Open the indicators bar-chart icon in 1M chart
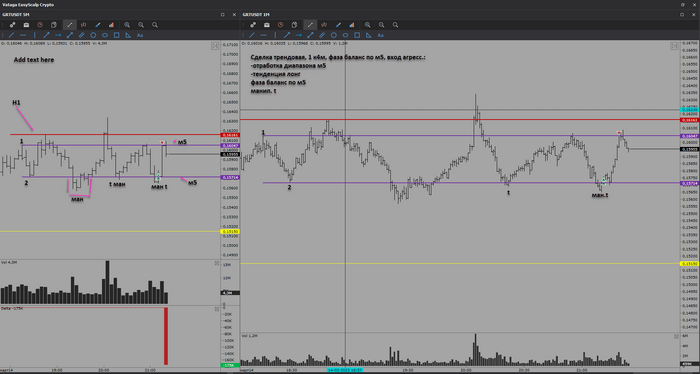The width and height of the screenshot is (700, 374). [x=352, y=25]
